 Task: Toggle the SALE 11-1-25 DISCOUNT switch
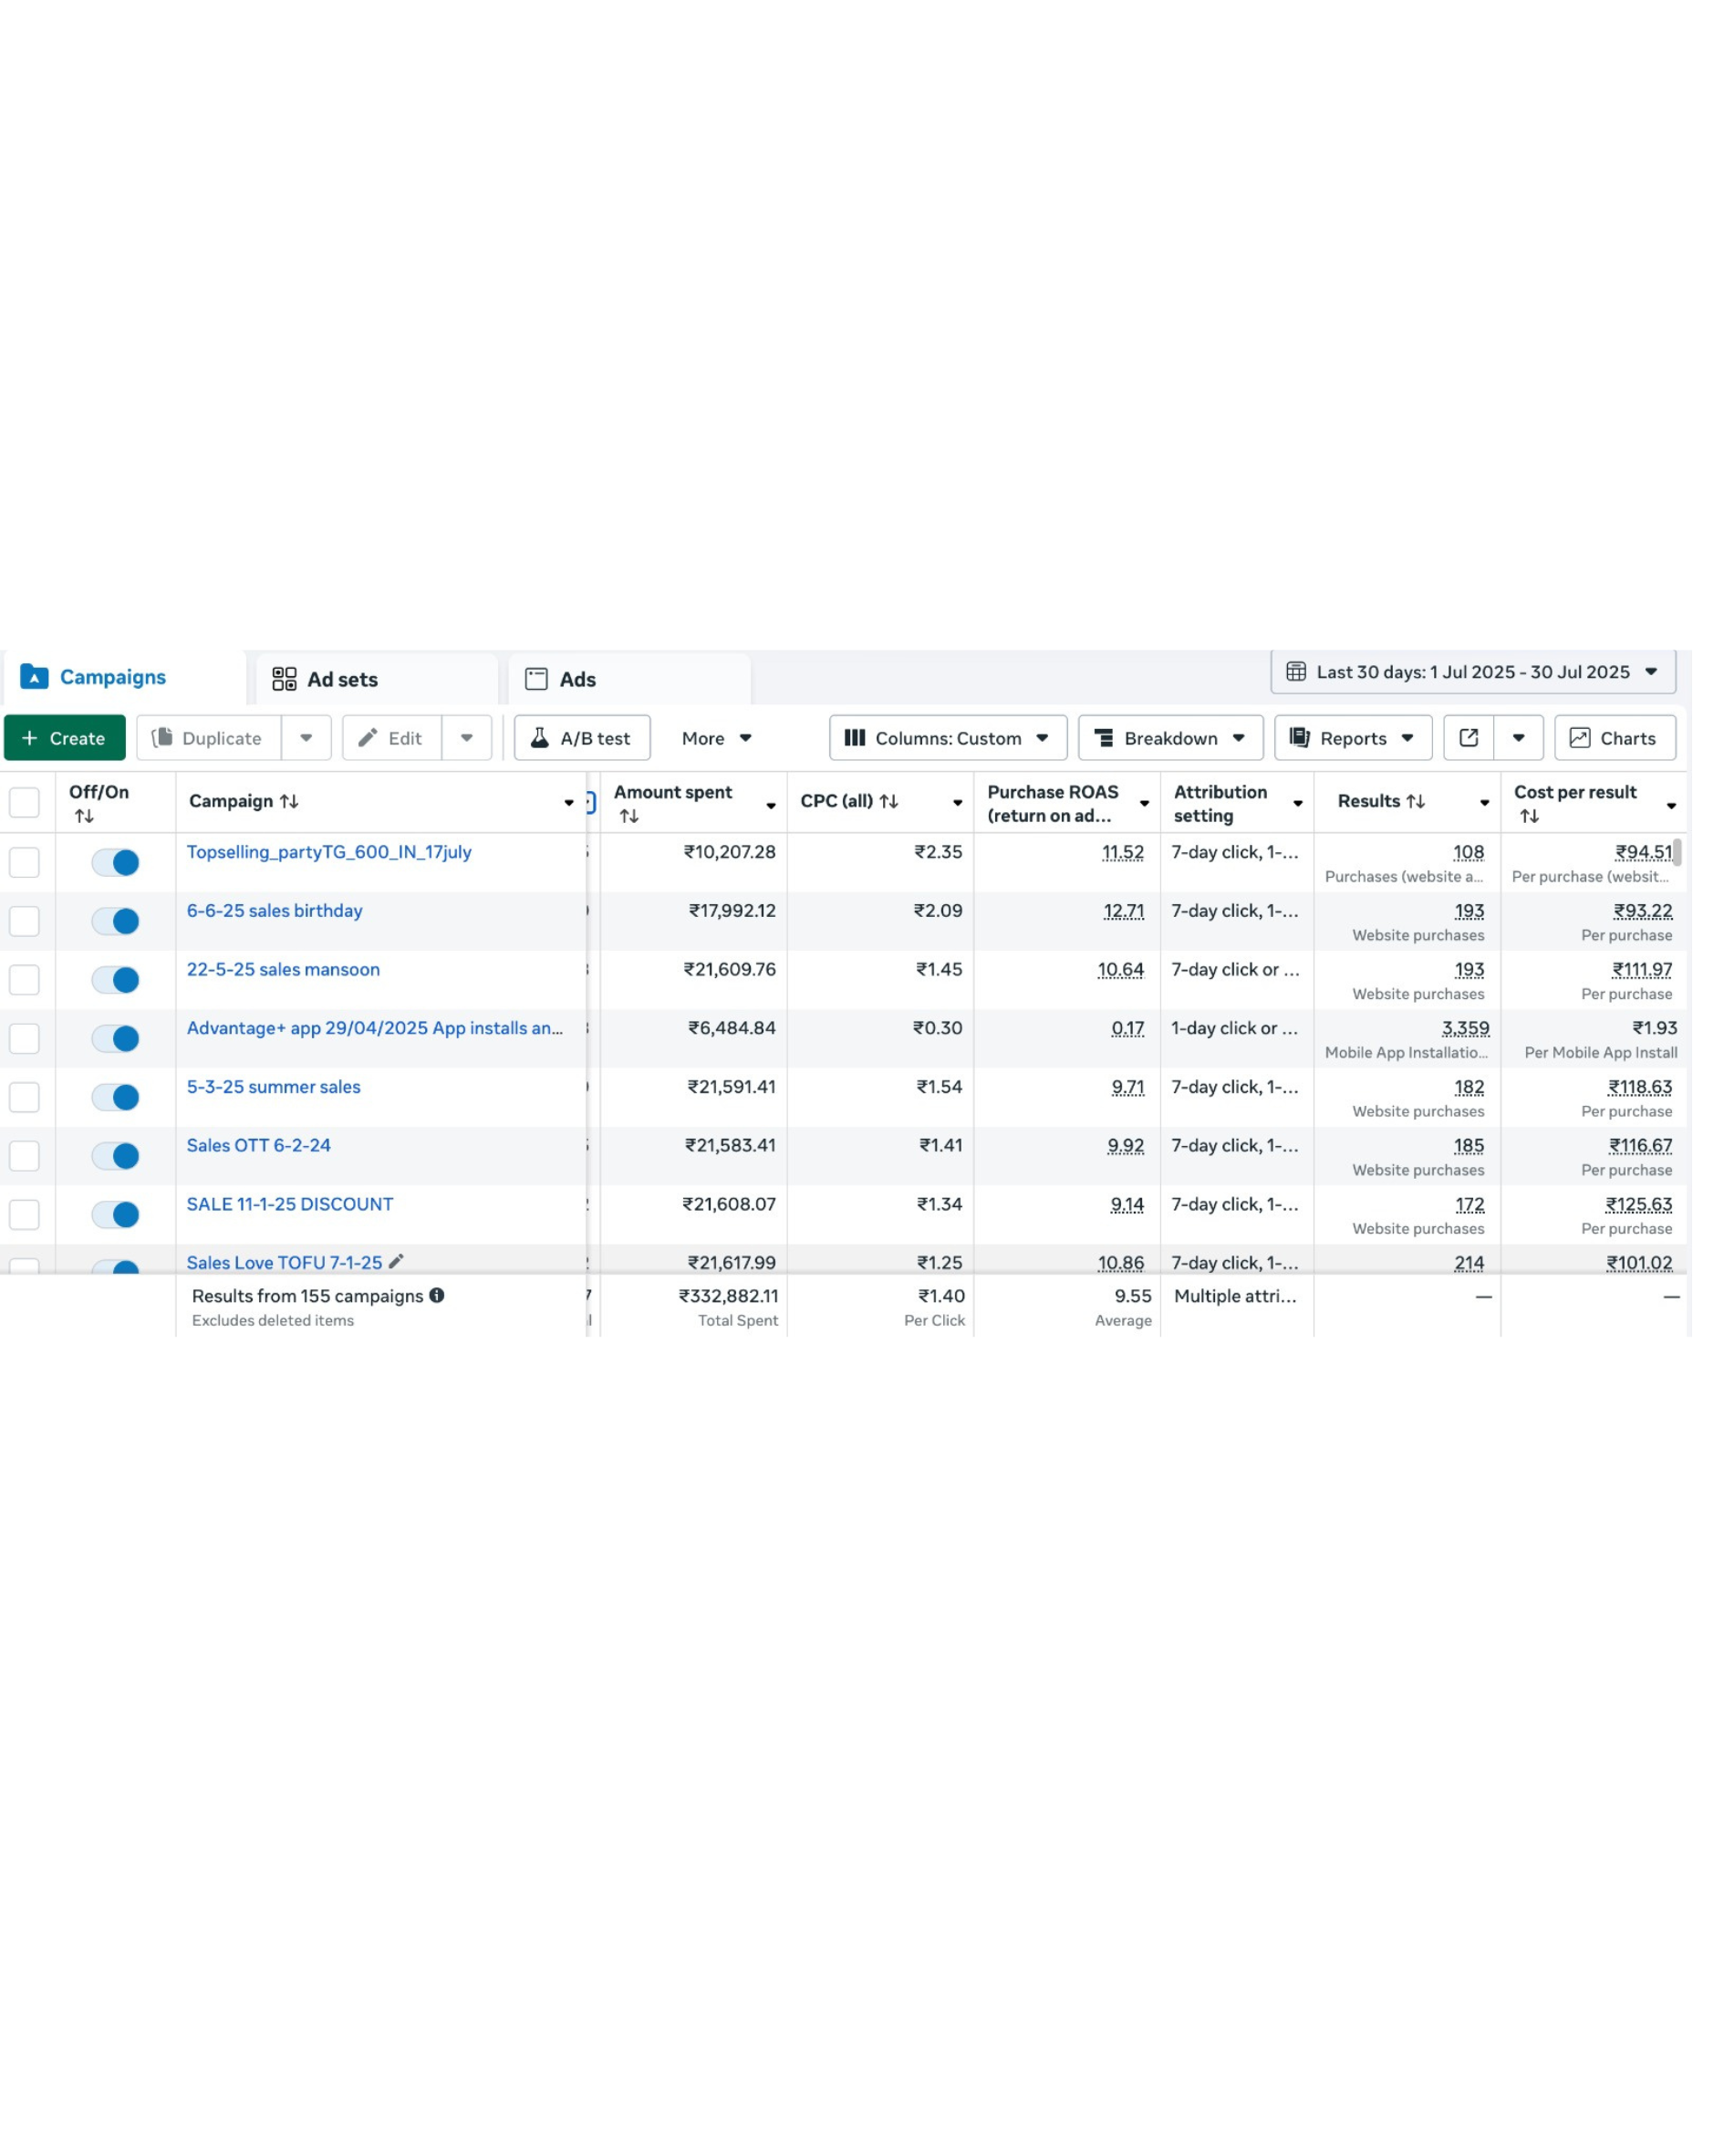pos(115,1215)
